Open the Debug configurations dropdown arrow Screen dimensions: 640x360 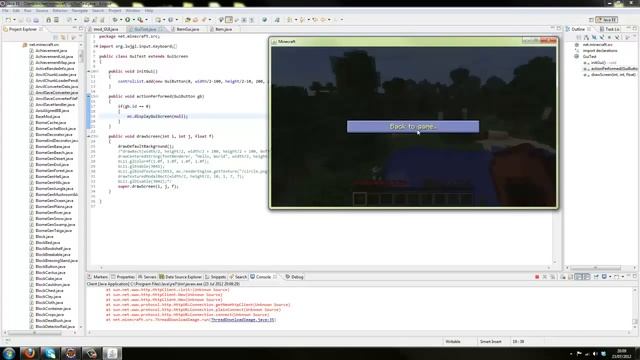(121, 20)
